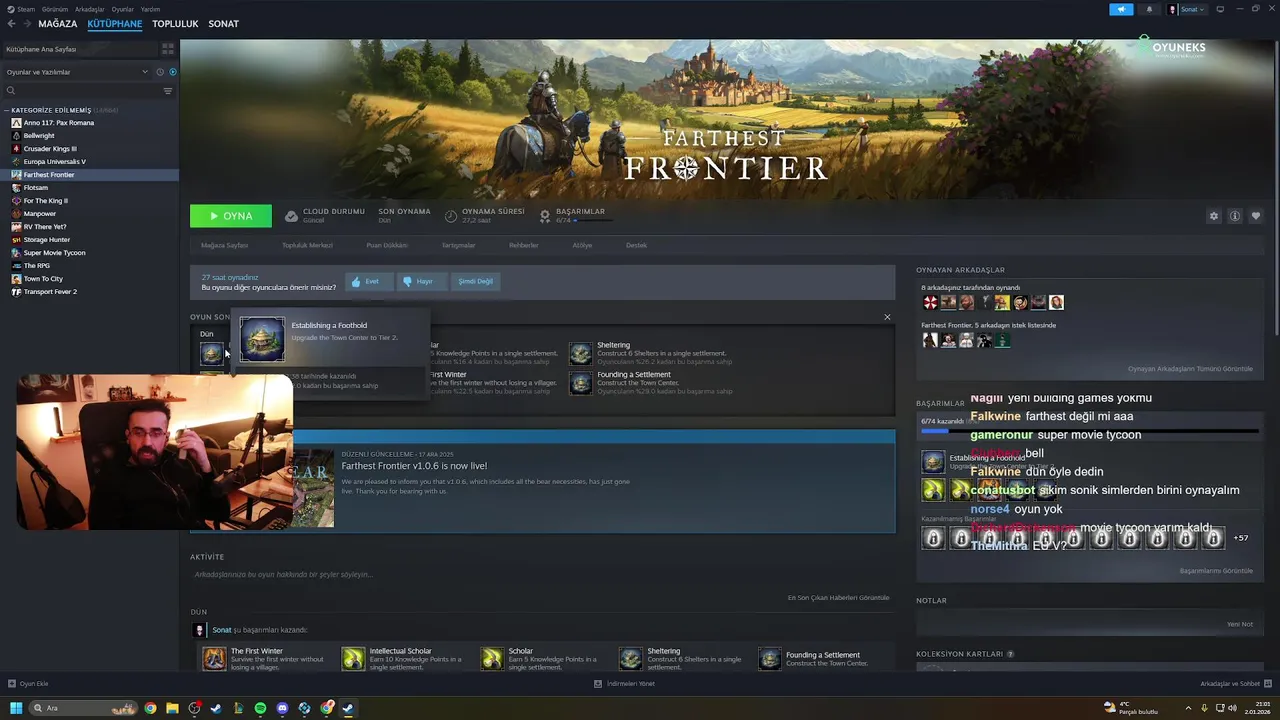Select RV There Yet? in library
This screenshot has height=720, width=1280.
45,227
